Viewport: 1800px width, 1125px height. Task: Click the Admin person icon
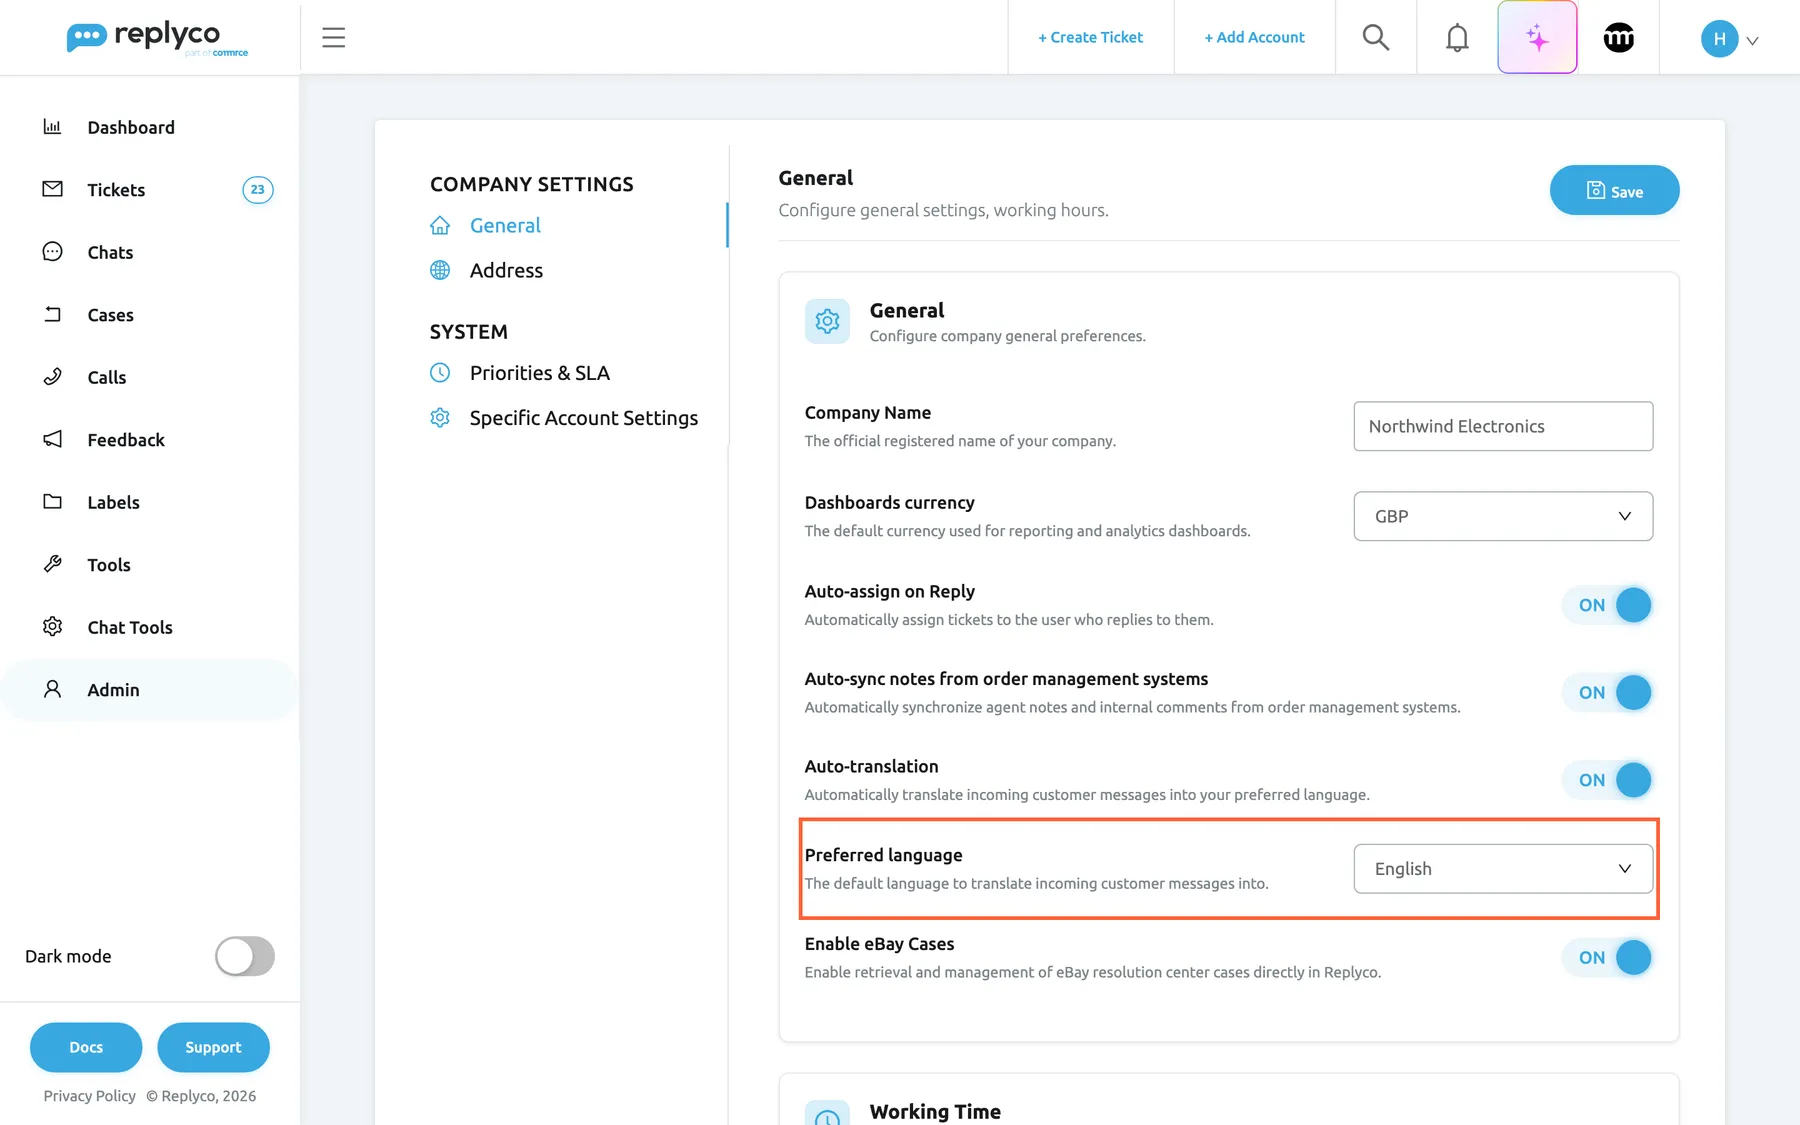(x=53, y=689)
